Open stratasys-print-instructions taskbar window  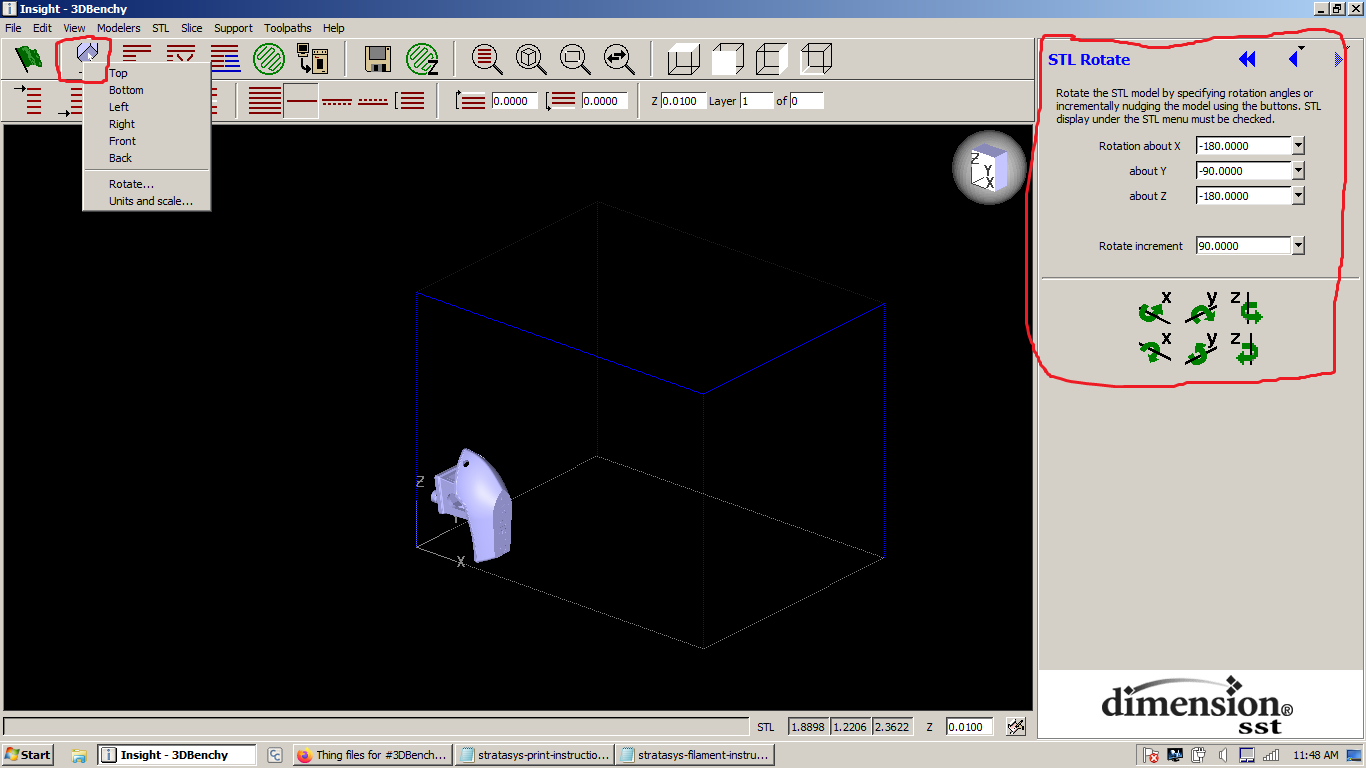point(535,755)
